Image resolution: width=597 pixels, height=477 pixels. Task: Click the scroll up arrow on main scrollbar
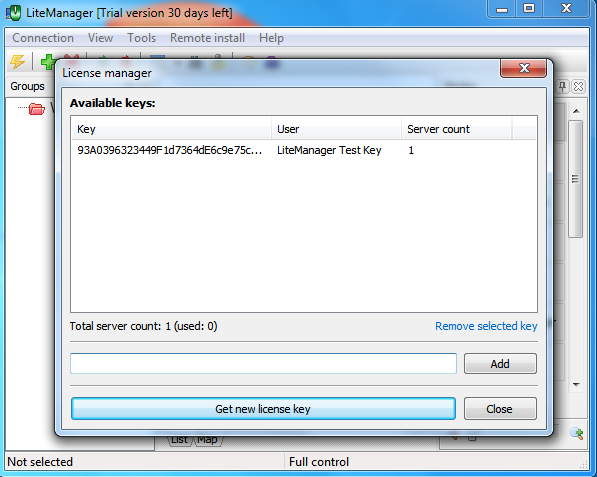(576, 111)
